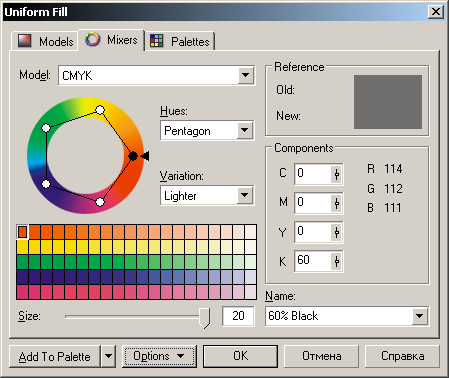Click the Size slider thumb
Image resolution: width=449 pixels, height=378 pixels.
(x=204, y=318)
